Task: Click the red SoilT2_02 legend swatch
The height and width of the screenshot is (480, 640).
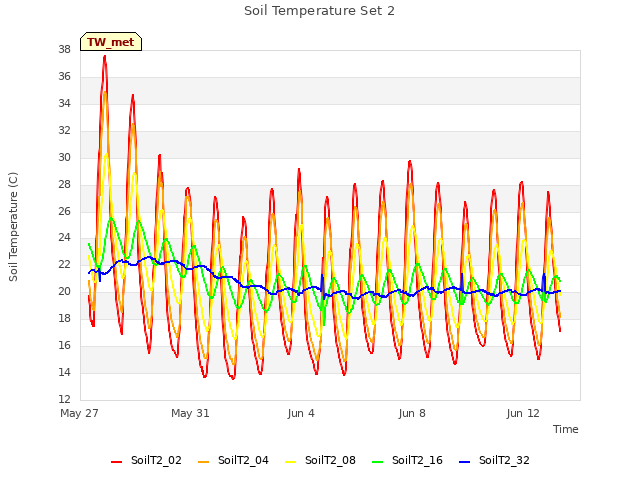Action: click(x=117, y=462)
